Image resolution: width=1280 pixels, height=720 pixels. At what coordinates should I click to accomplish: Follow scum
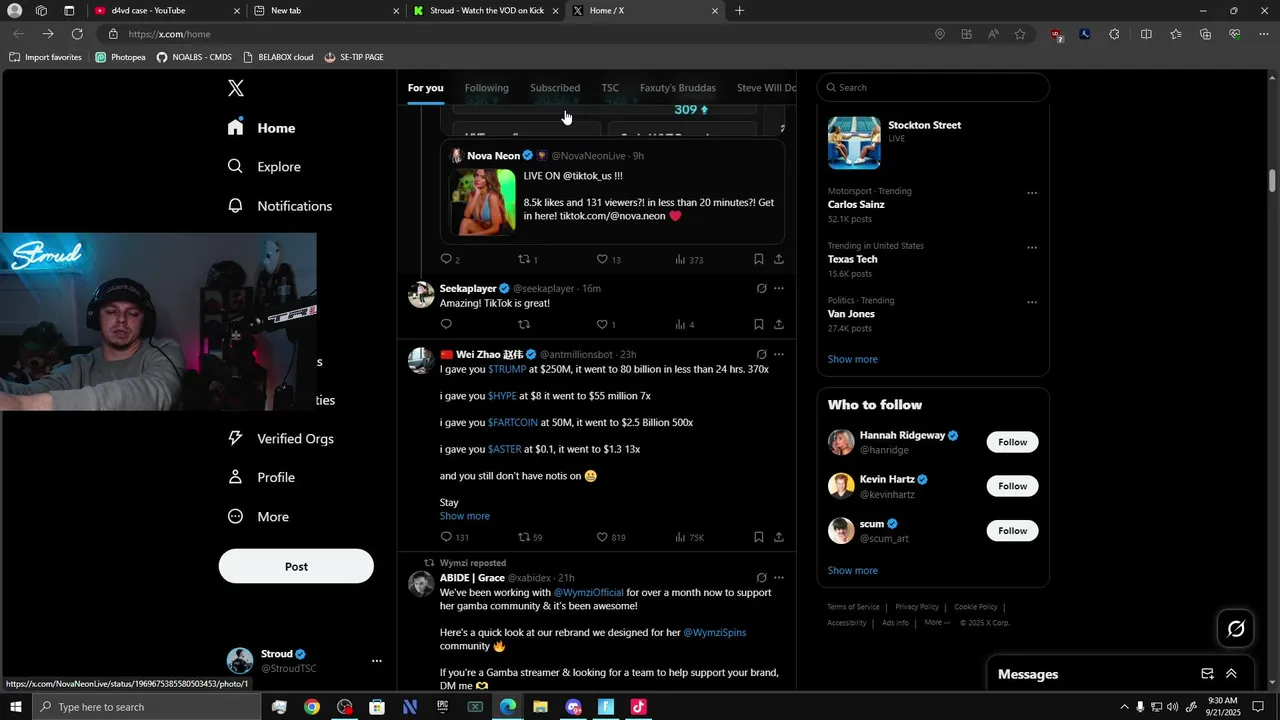[x=1012, y=531]
